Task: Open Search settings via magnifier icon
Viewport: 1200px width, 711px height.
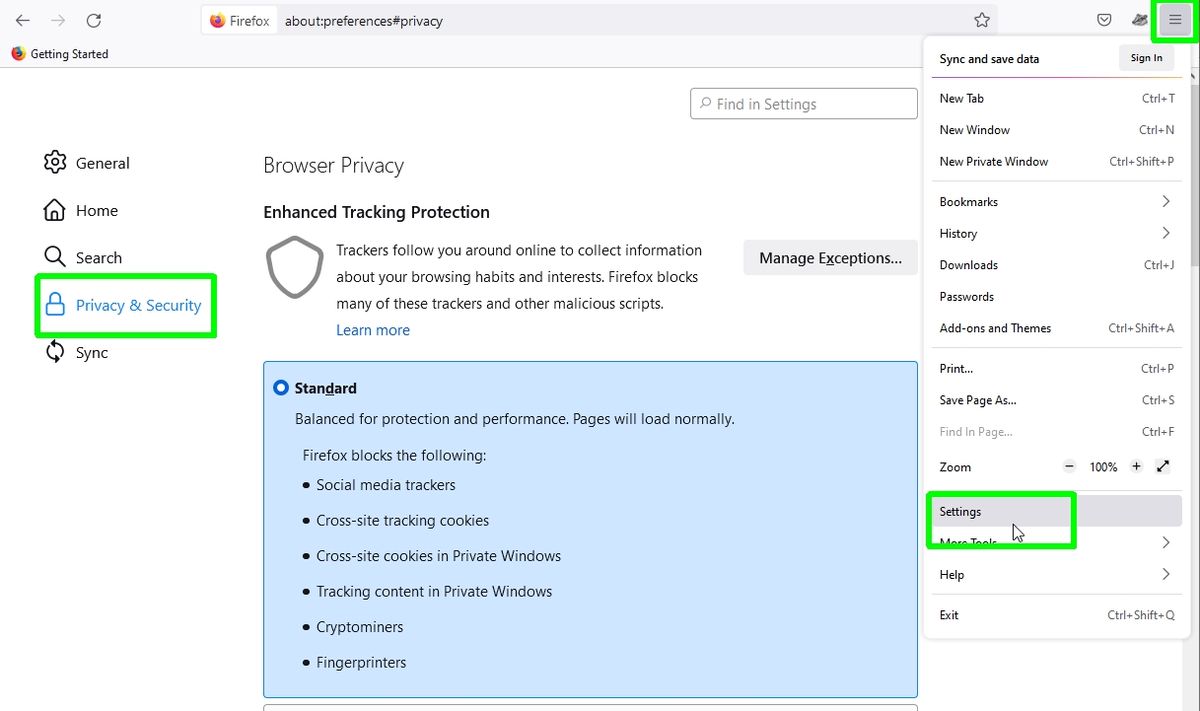Action: tap(55, 257)
